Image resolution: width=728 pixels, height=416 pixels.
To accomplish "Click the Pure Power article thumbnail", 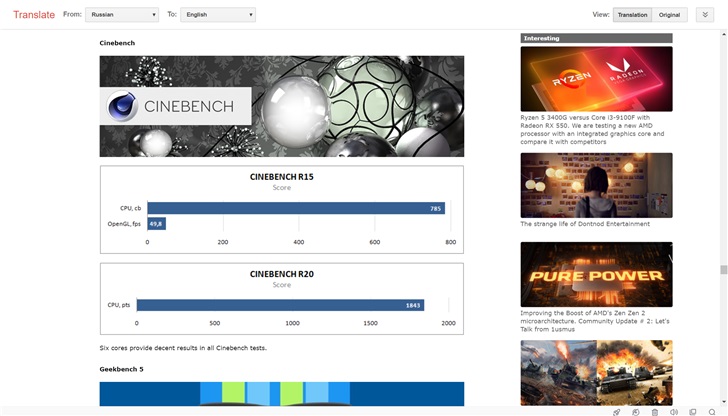I will pos(596,274).
